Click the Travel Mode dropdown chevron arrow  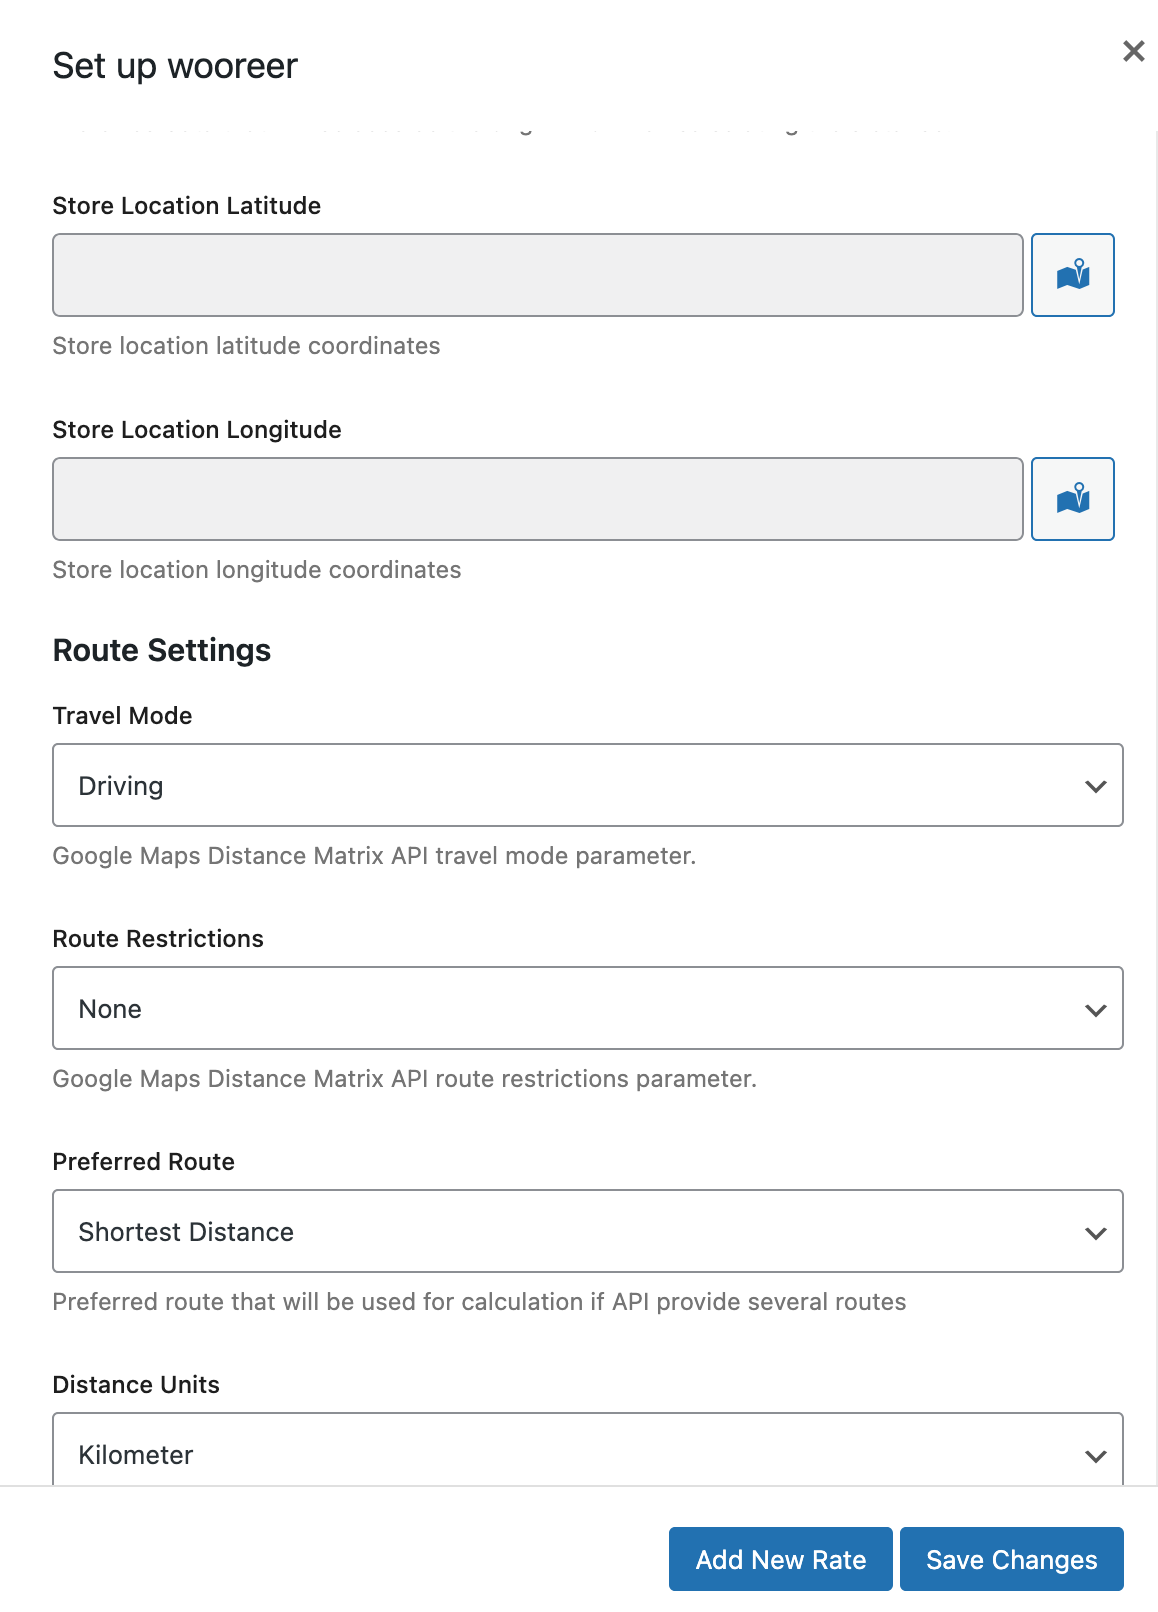(1095, 786)
